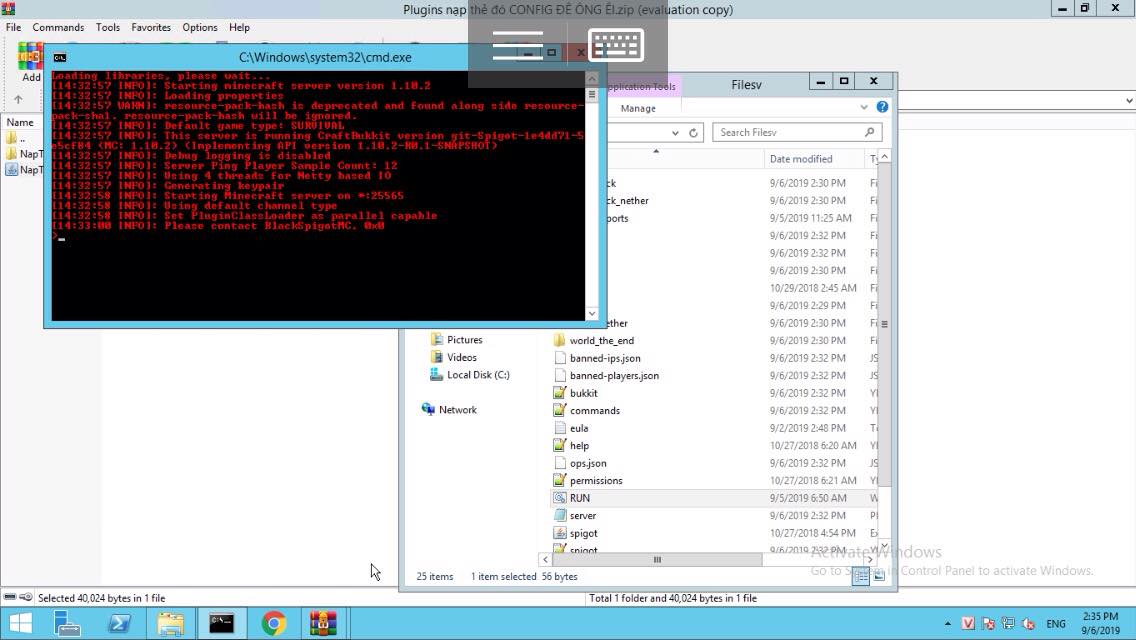1136x640 pixels.
Task: Launch PowerShell from the taskbar
Action: tap(119, 624)
